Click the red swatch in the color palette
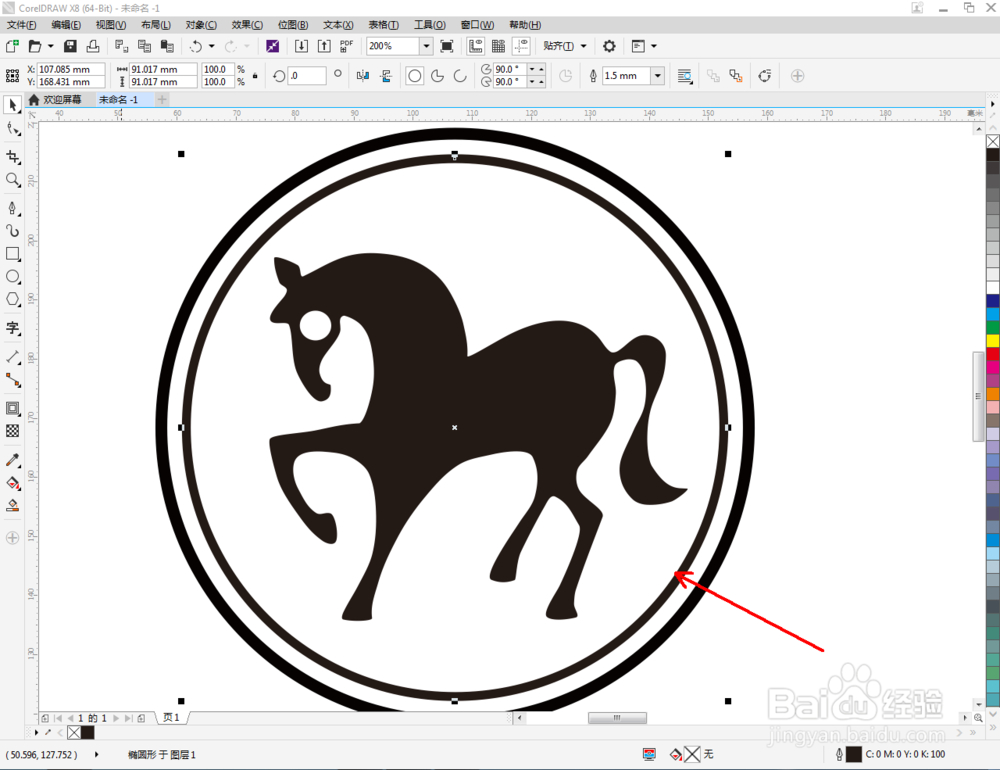 tap(993, 354)
